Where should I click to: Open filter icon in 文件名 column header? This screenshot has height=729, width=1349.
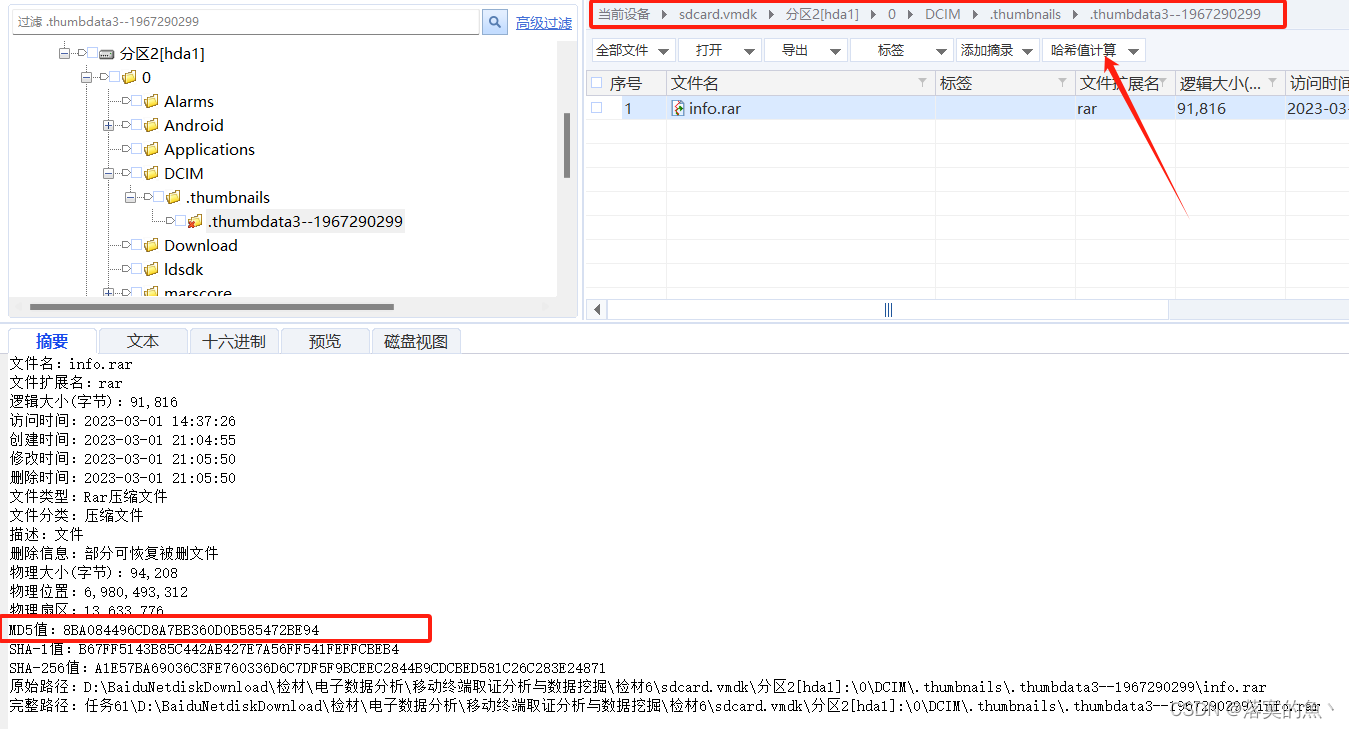(x=924, y=83)
